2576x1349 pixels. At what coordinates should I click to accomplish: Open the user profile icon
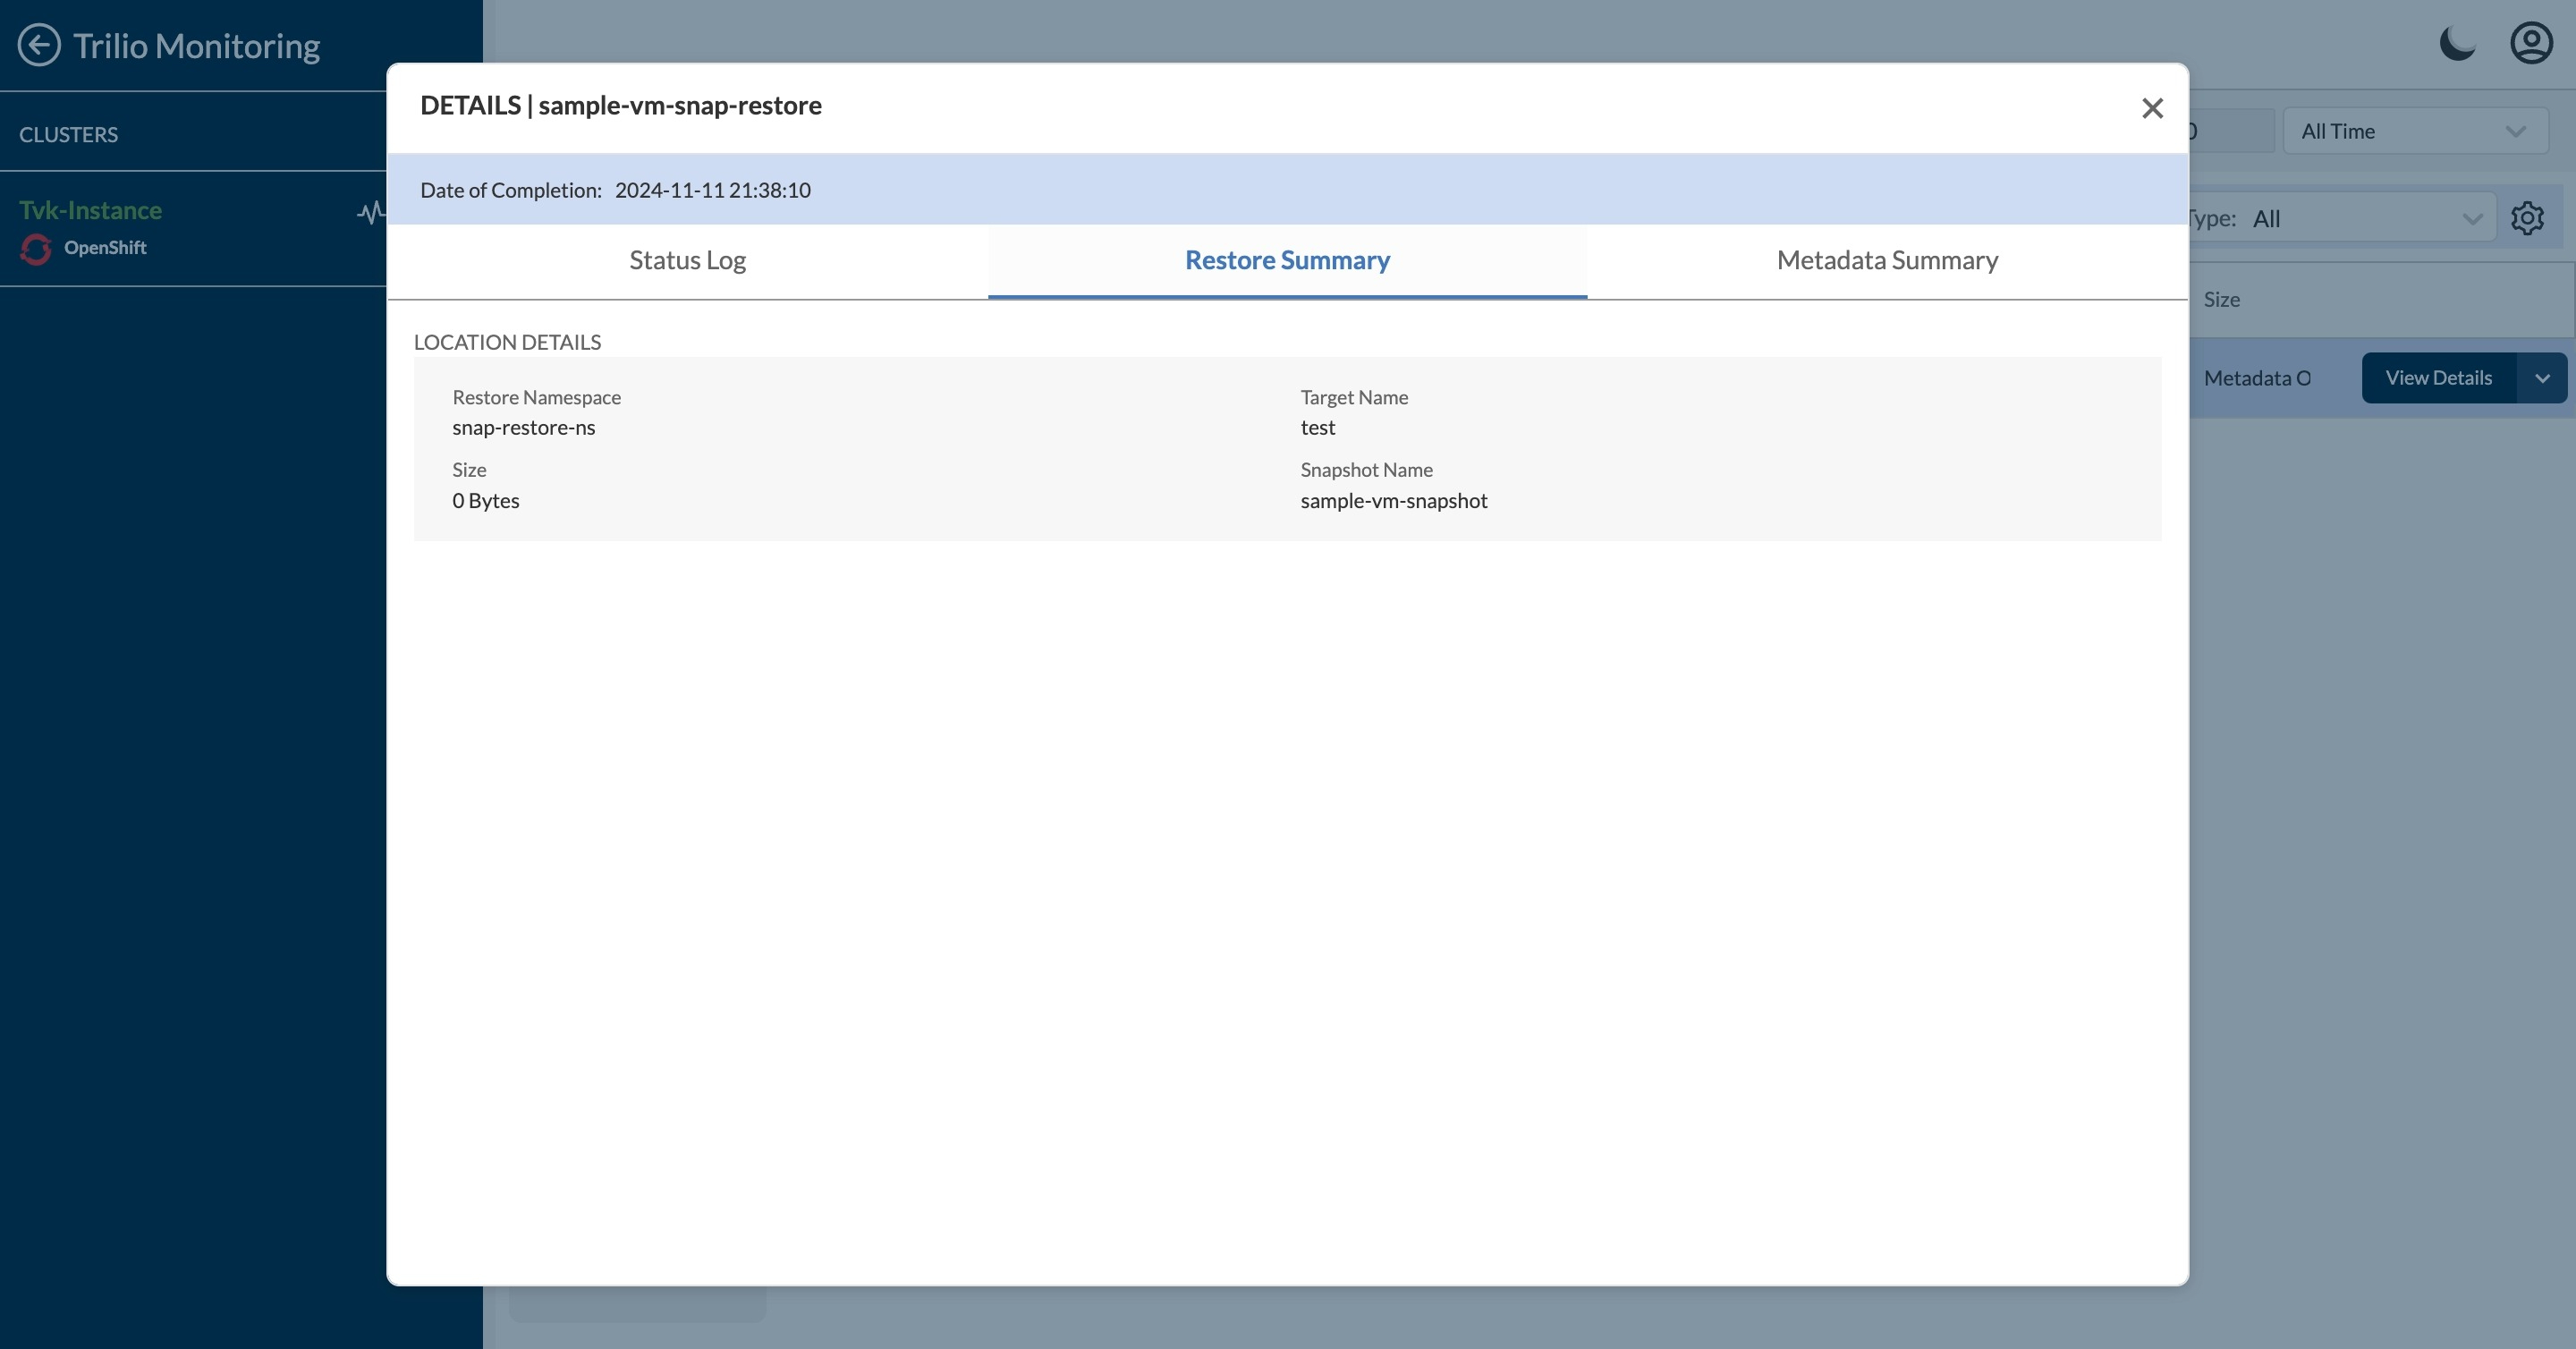(x=2531, y=44)
